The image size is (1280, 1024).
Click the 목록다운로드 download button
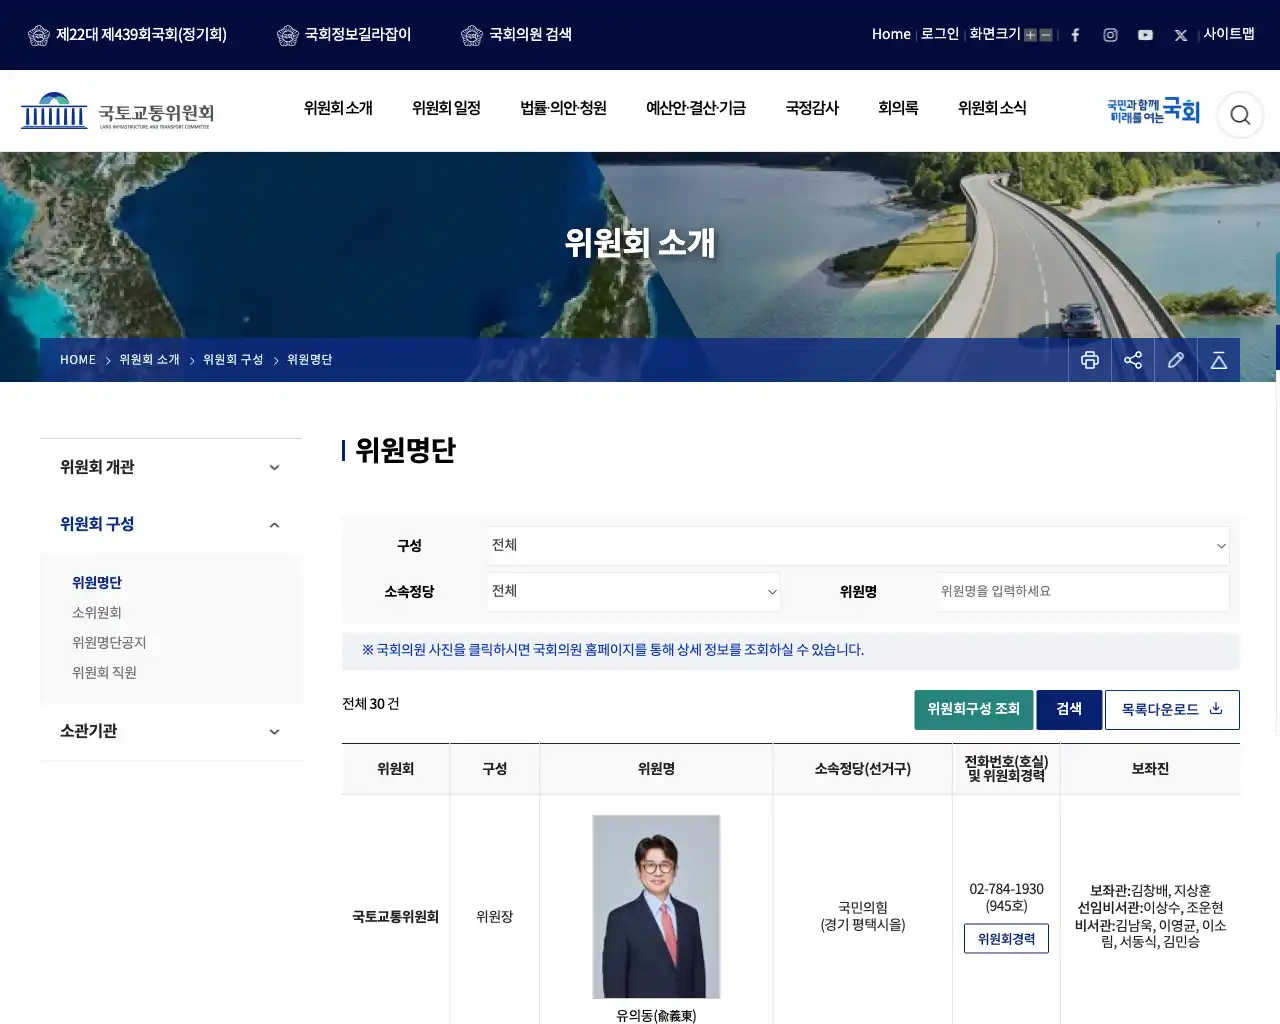pyautogui.click(x=1172, y=710)
